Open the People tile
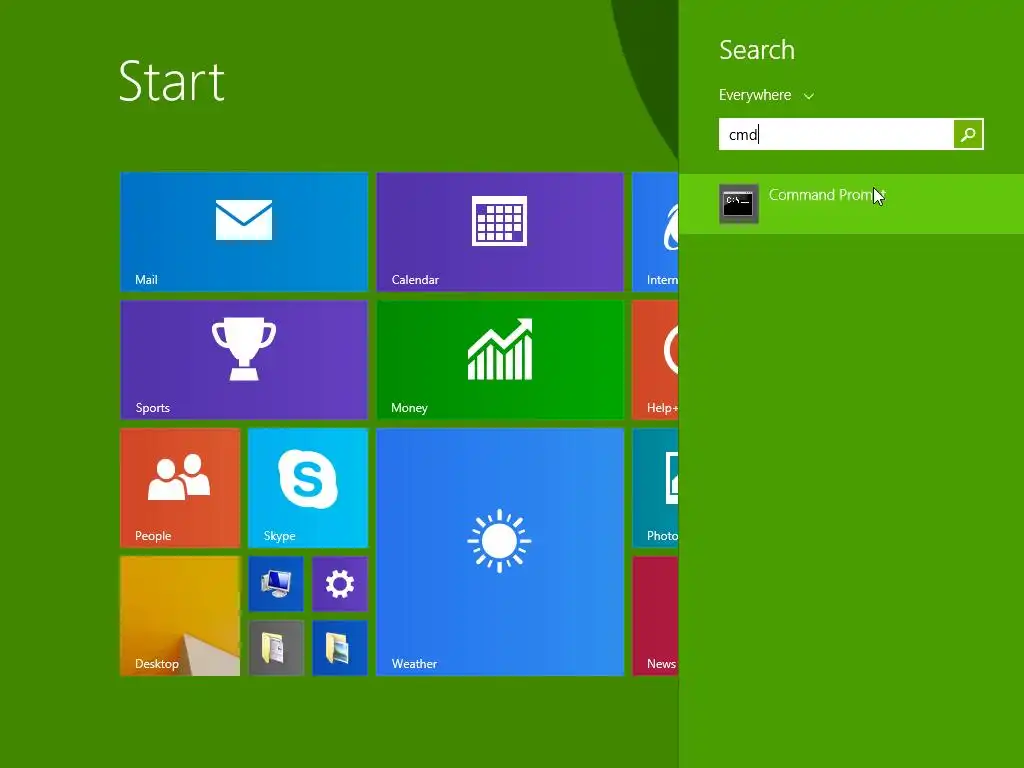Viewport: 1024px width, 768px height. pos(180,487)
